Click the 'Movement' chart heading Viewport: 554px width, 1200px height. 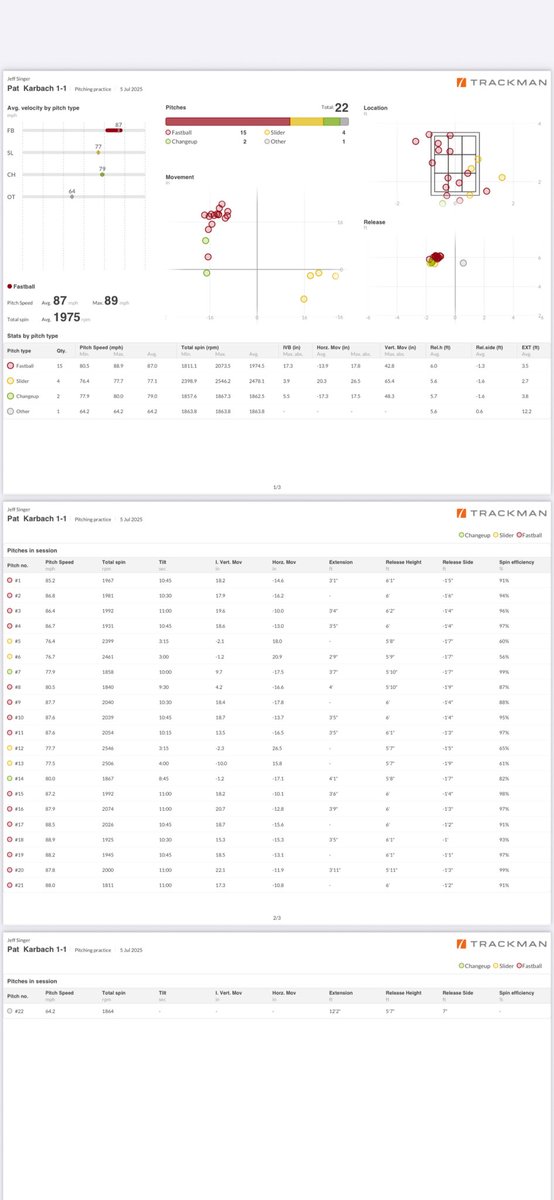(x=180, y=176)
